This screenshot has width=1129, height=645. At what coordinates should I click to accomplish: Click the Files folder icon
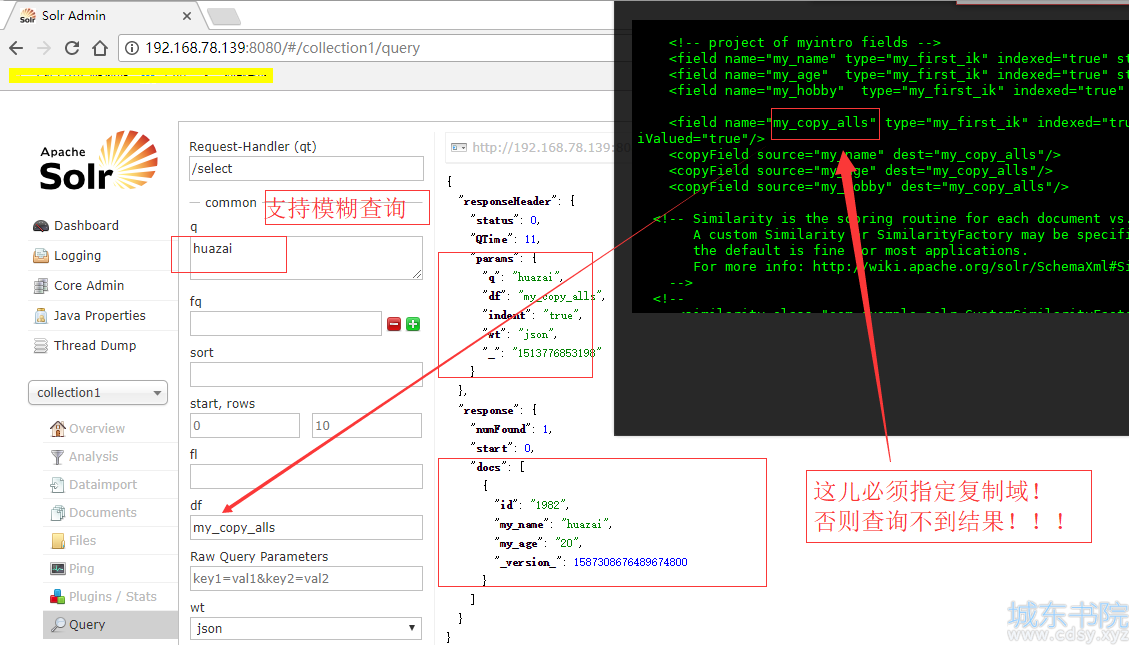(x=58, y=541)
